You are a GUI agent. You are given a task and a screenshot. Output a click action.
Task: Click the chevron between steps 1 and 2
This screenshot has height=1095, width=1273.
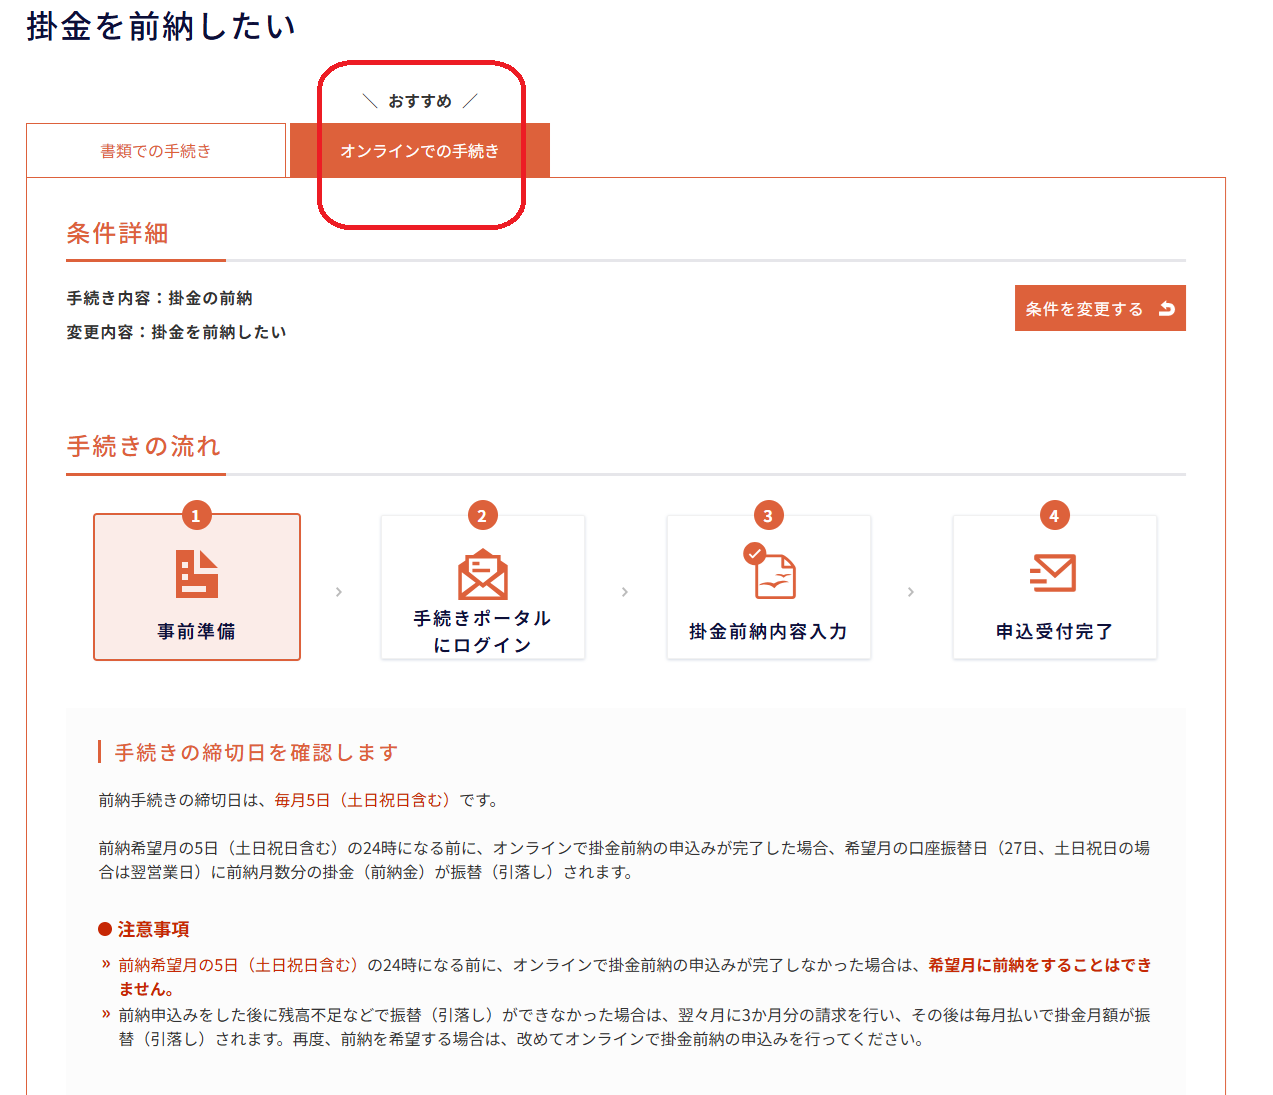click(339, 592)
